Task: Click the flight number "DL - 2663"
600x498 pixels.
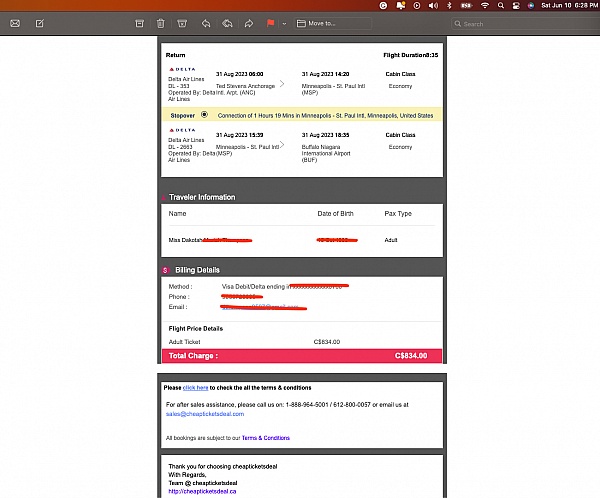Action: [x=180, y=147]
